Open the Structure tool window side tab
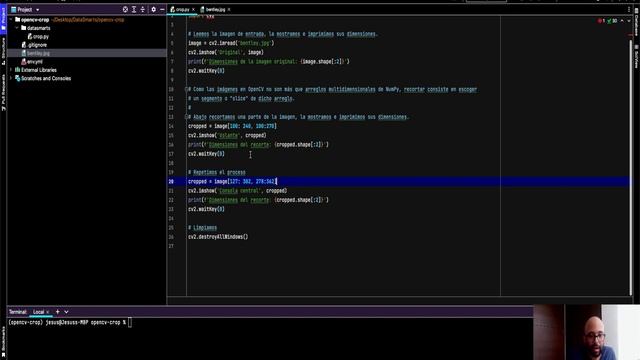640x360 pixels. (x=3, y=51)
